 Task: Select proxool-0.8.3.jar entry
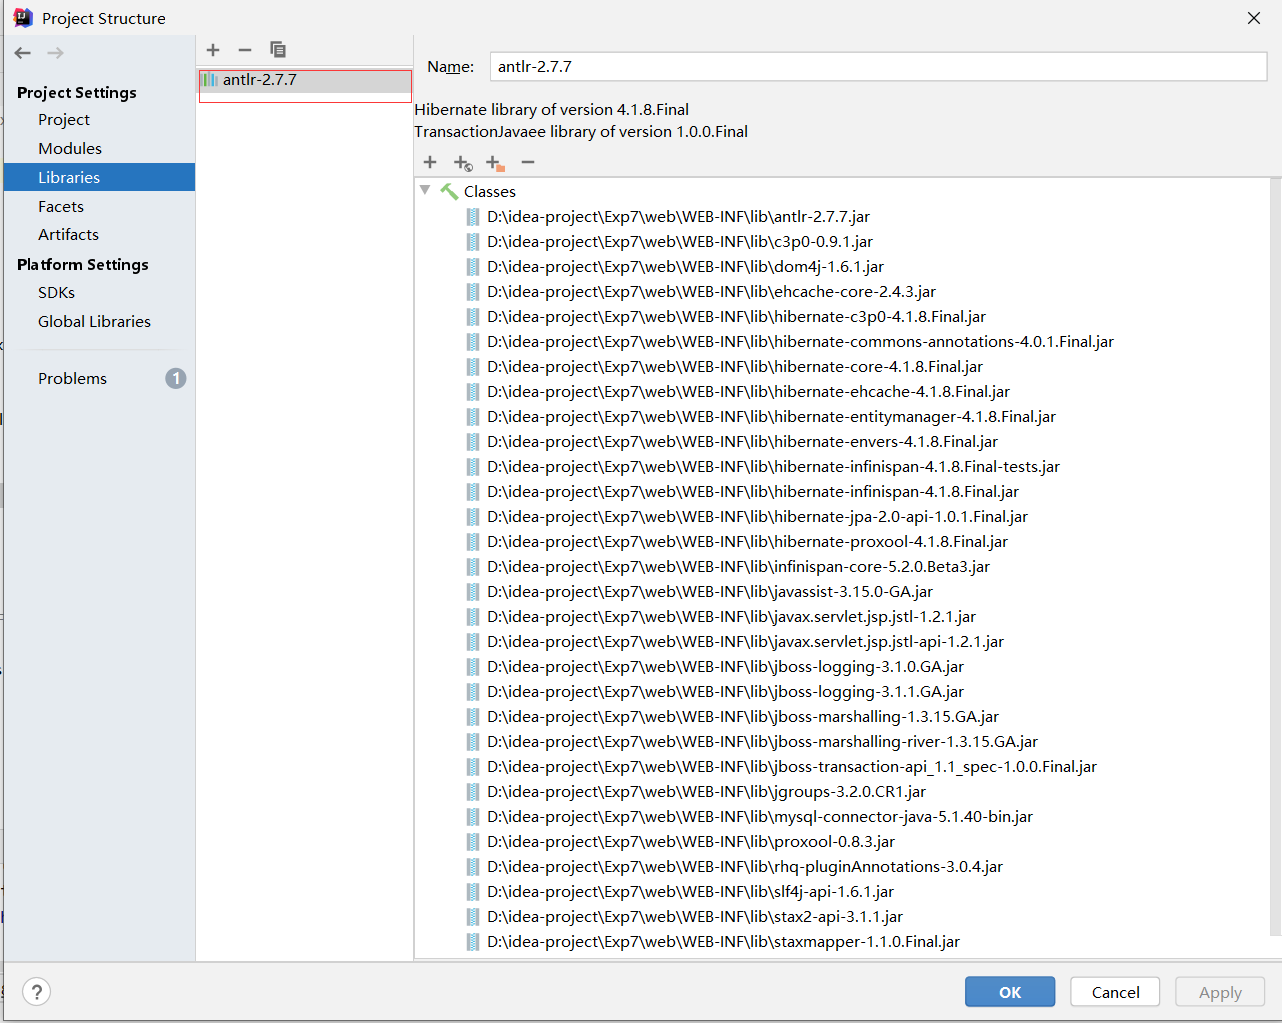691,842
